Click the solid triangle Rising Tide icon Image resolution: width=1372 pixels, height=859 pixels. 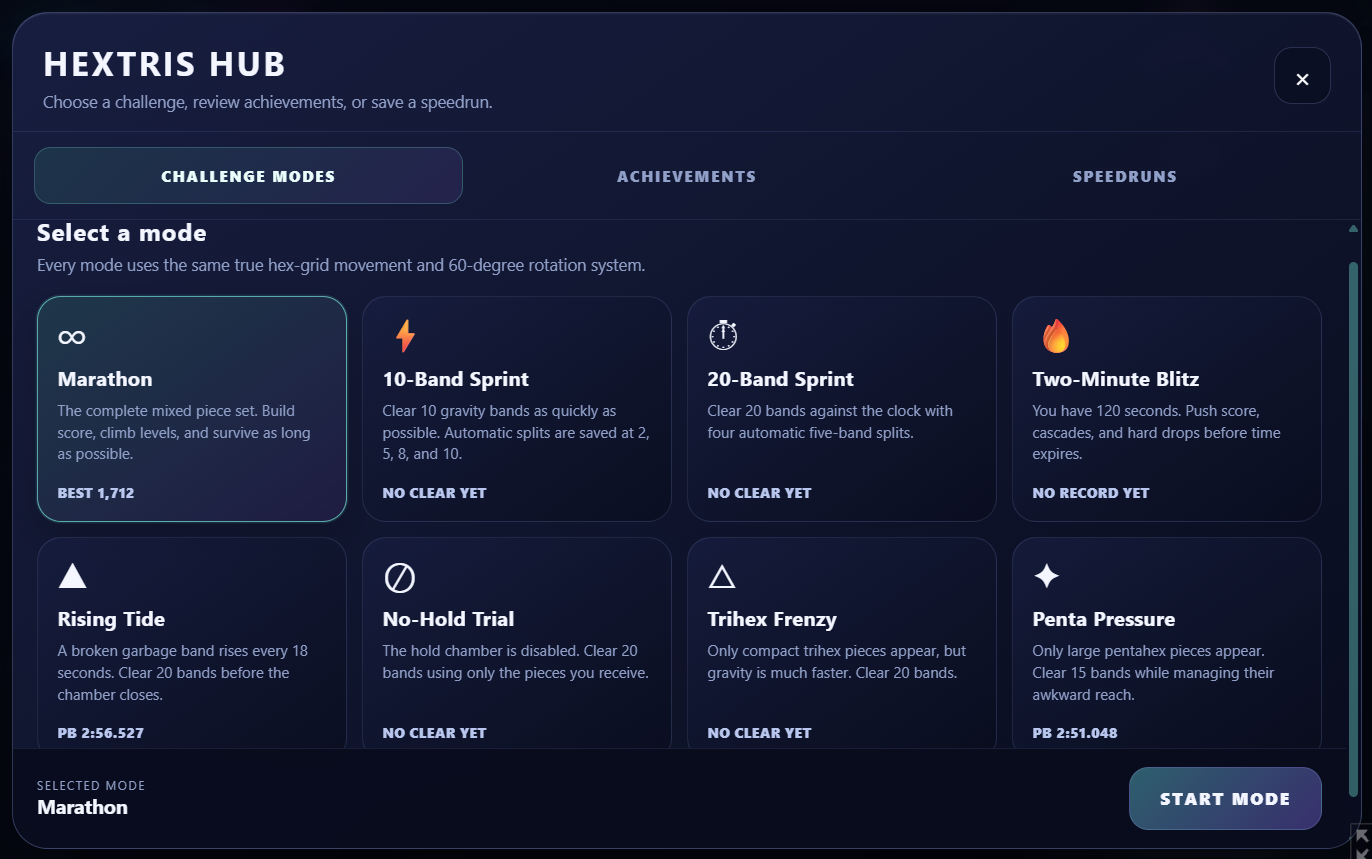click(72, 576)
